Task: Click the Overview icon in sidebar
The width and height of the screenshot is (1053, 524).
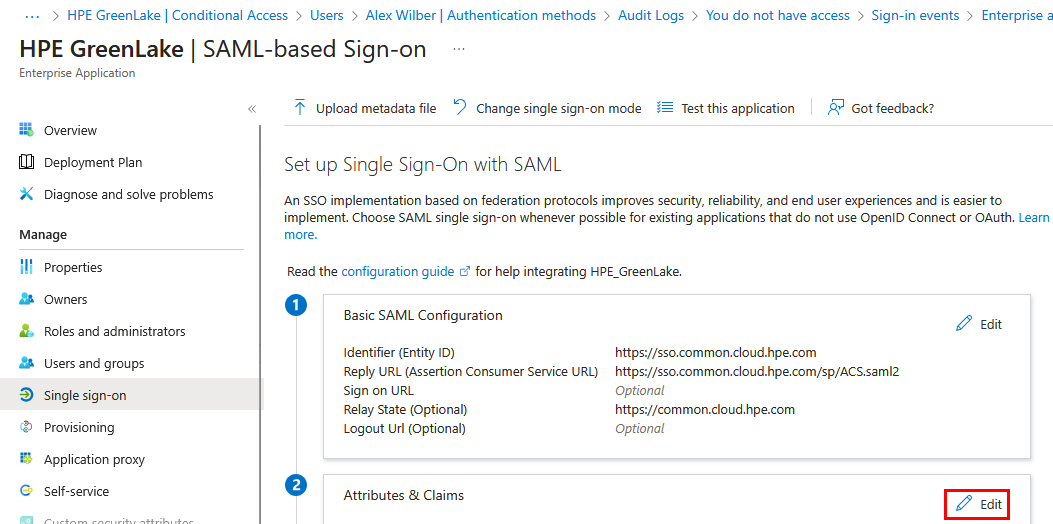Action: pyautogui.click(x=27, y=130)
